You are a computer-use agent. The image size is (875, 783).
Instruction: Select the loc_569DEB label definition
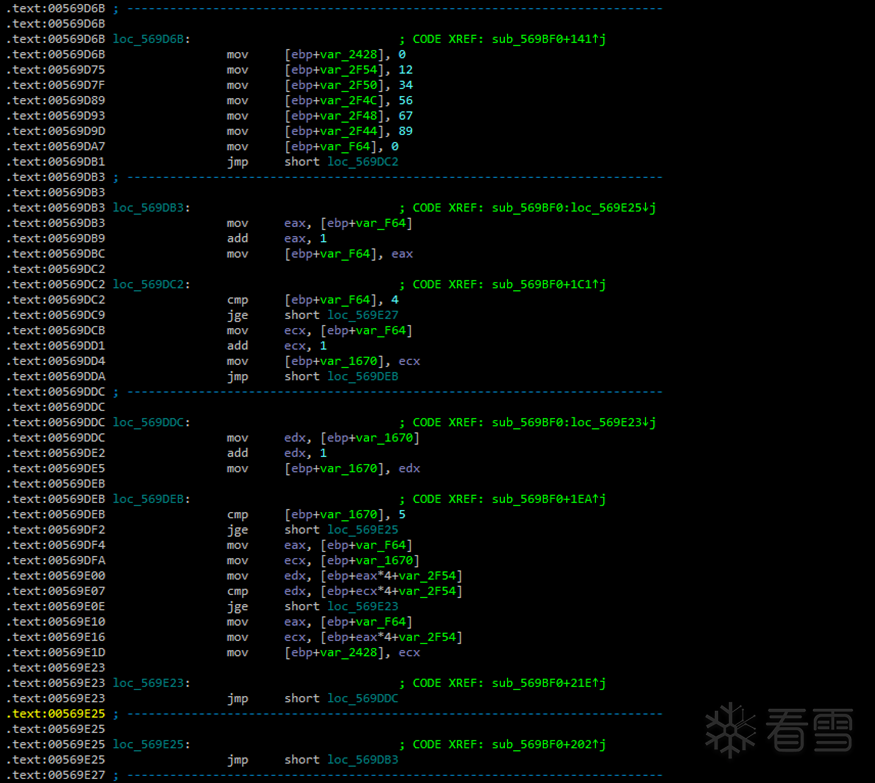click(x=150, y=499)
